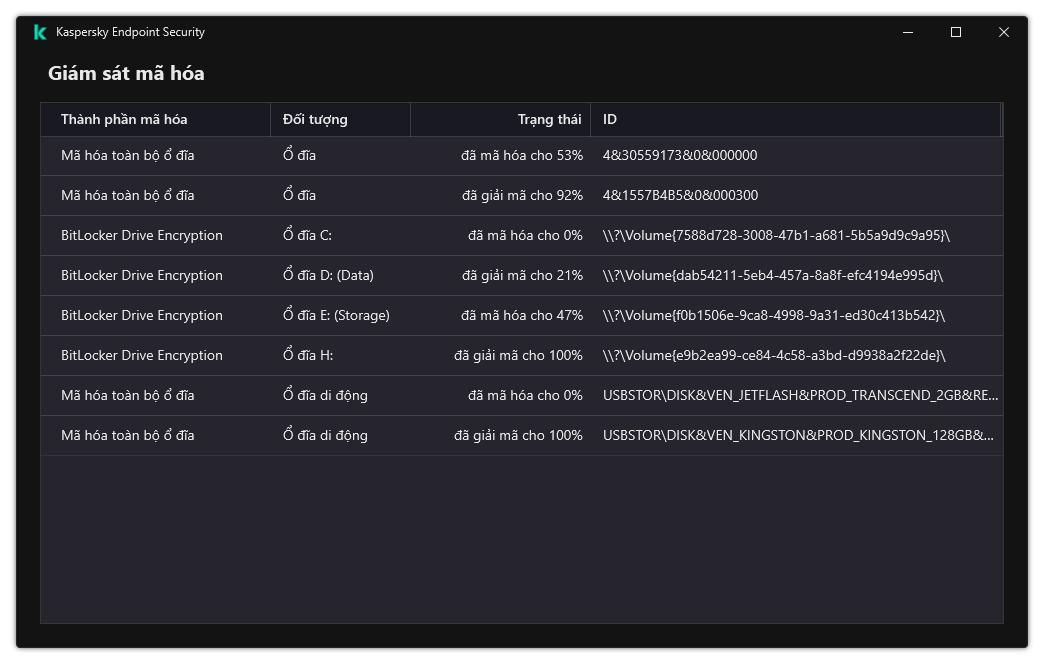Minimize the Kaspersky Endpoint Security window

[908, 32]
